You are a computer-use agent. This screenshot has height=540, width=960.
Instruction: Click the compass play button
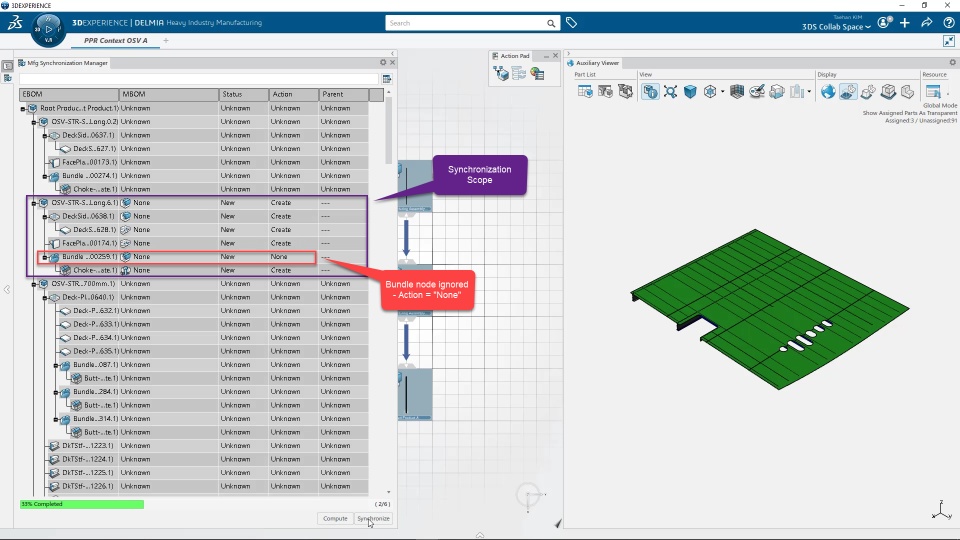49,29
